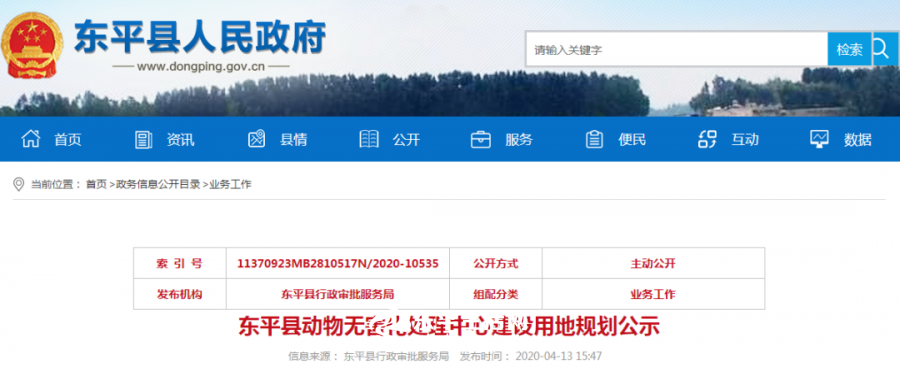Click the 东平县人民政府 site title
The image size is (900, 369).
(200, 36)
